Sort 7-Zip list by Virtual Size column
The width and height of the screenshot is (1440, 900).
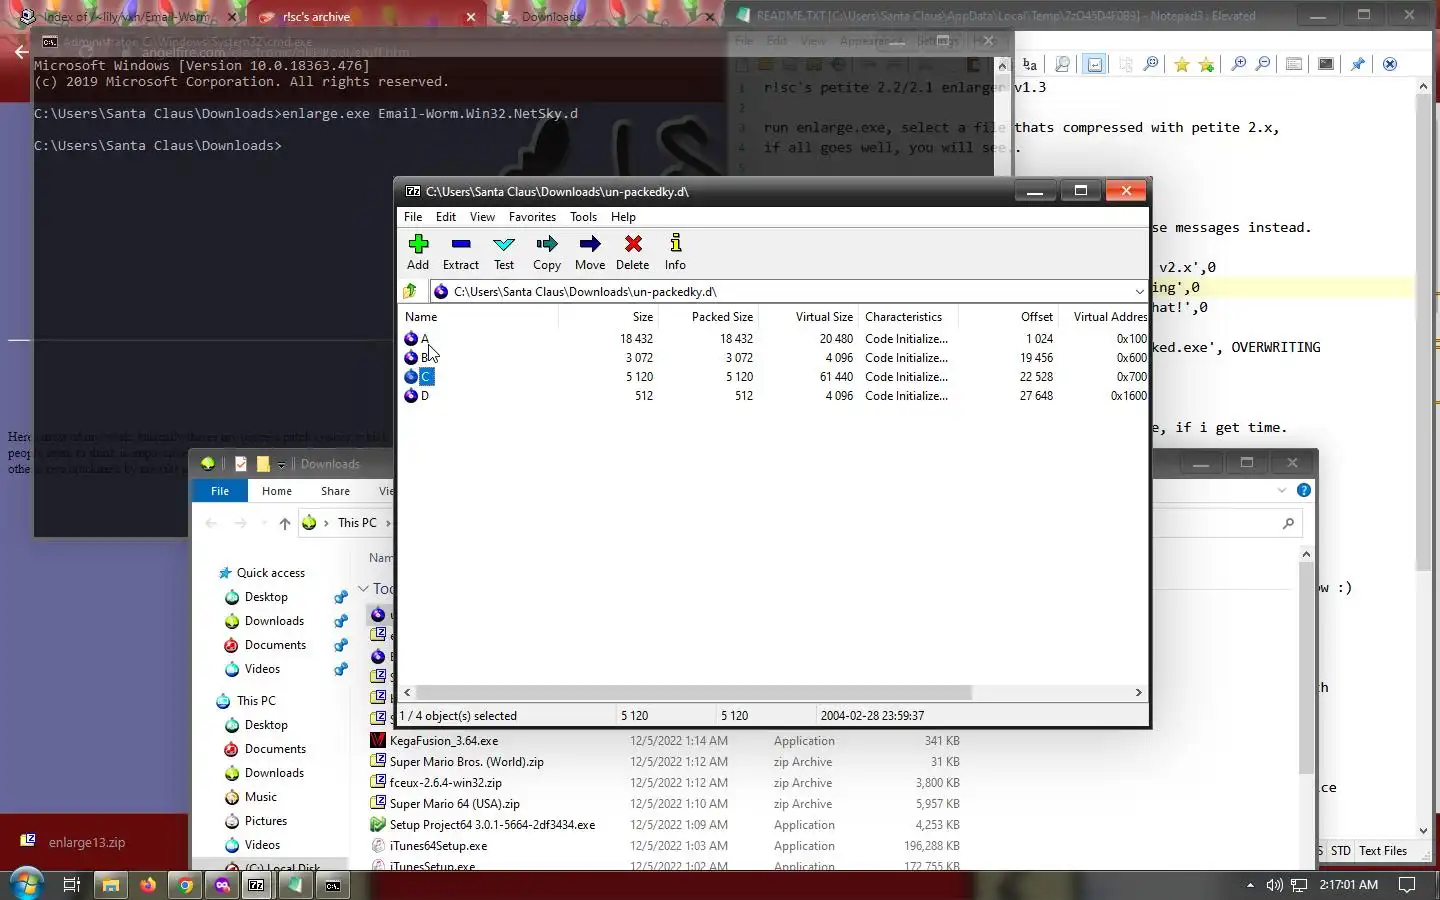809,317
